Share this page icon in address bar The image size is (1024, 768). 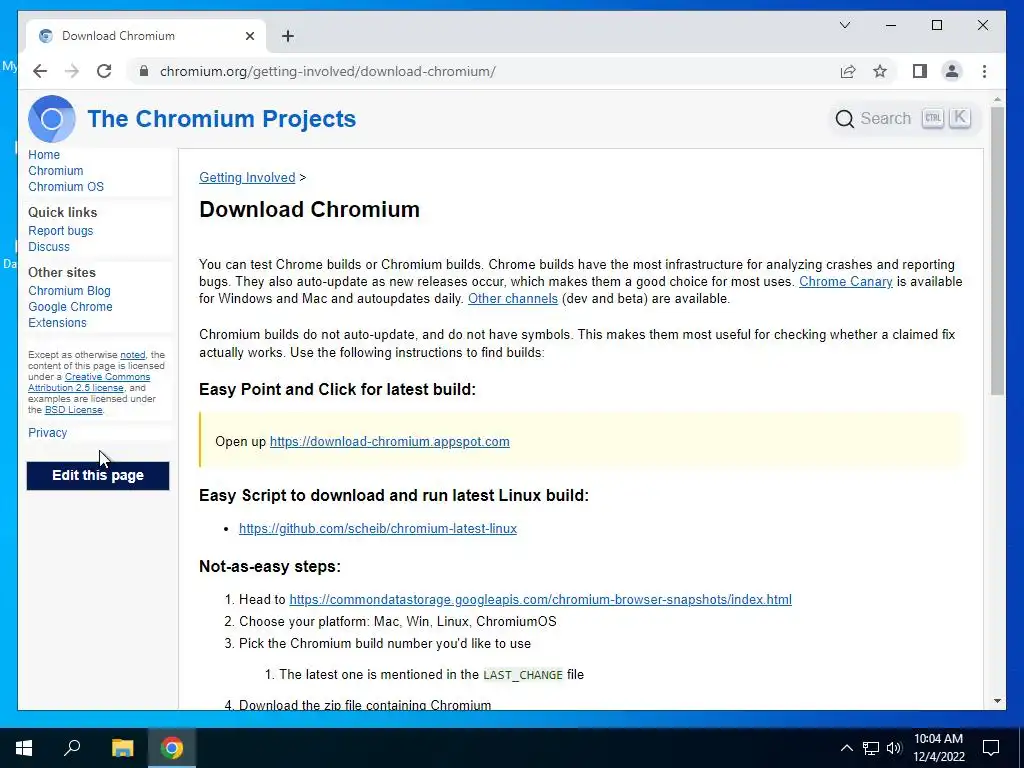(x=848, y=71)
